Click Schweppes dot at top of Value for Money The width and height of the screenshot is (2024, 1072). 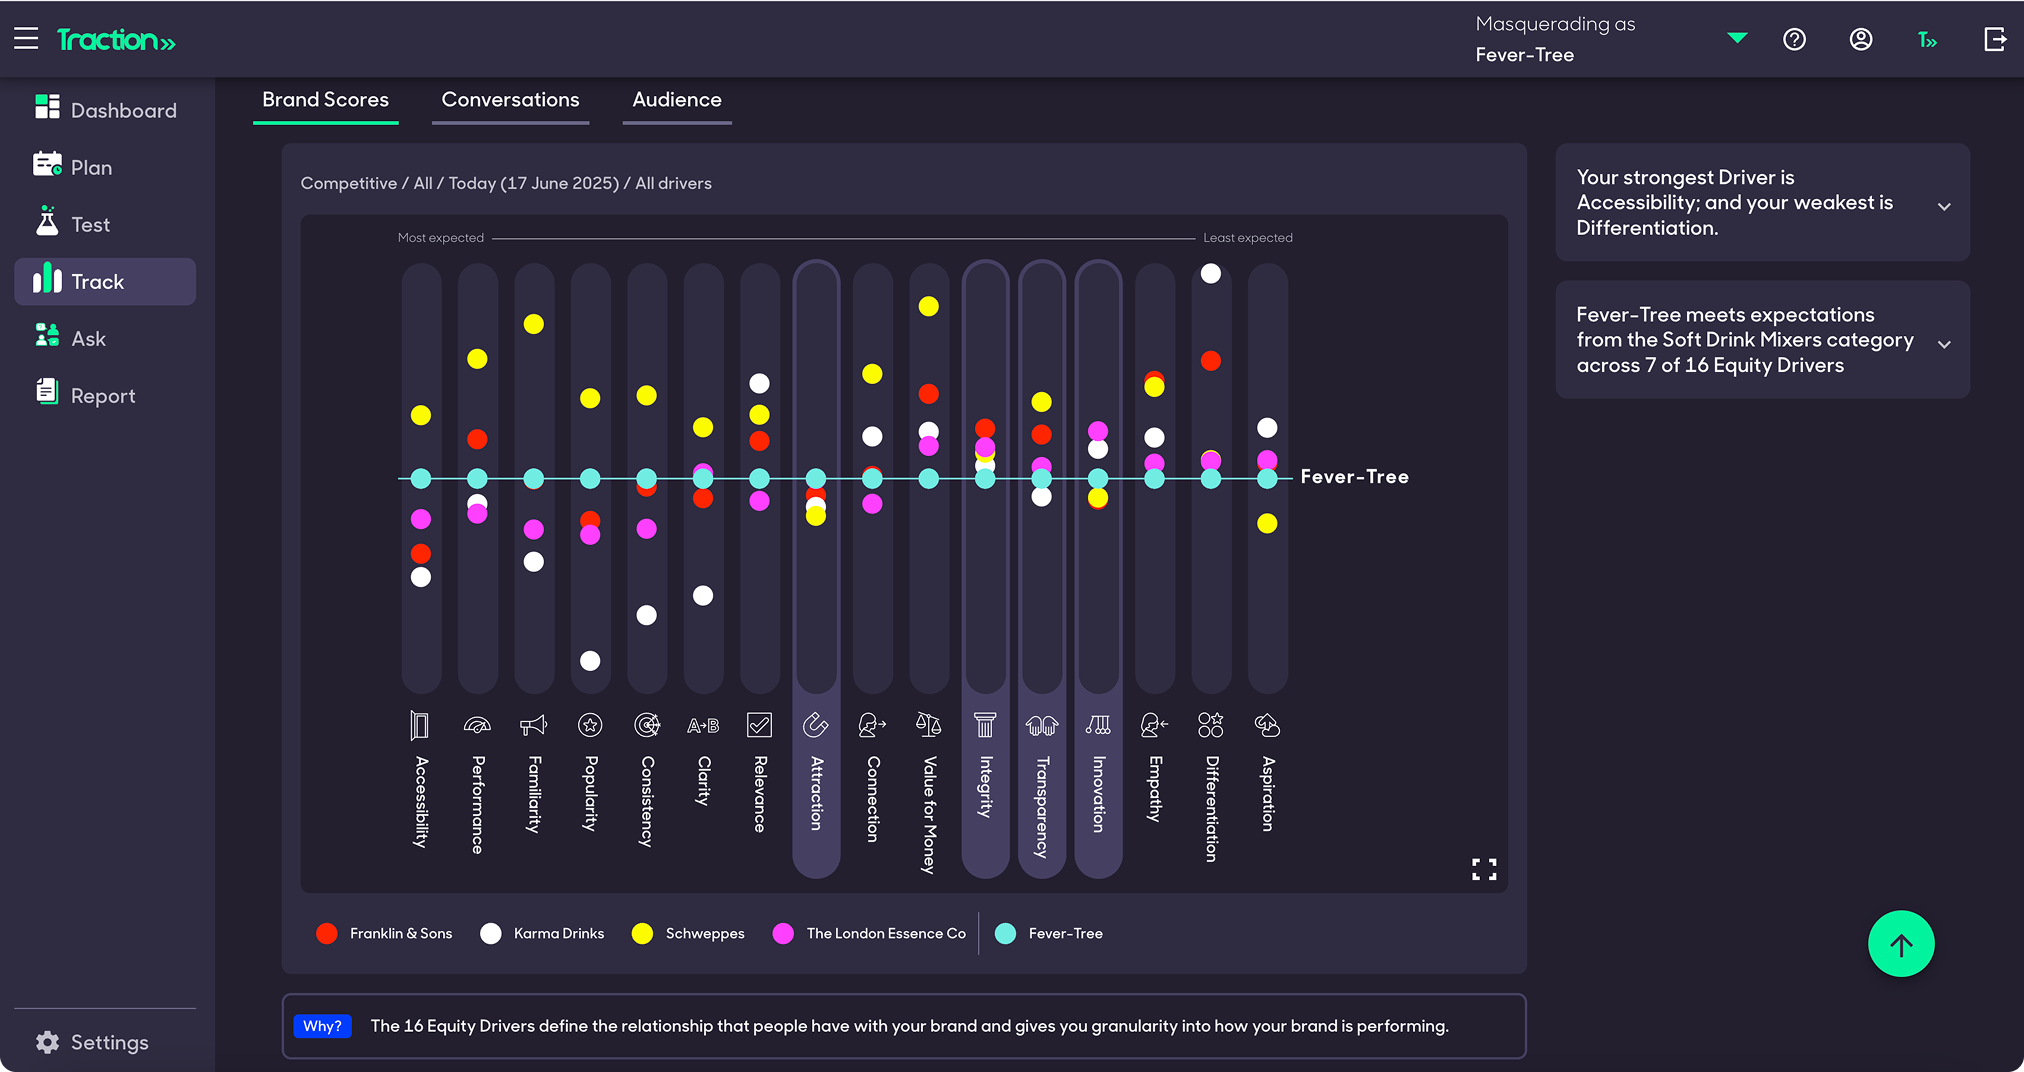click(929, 306)
